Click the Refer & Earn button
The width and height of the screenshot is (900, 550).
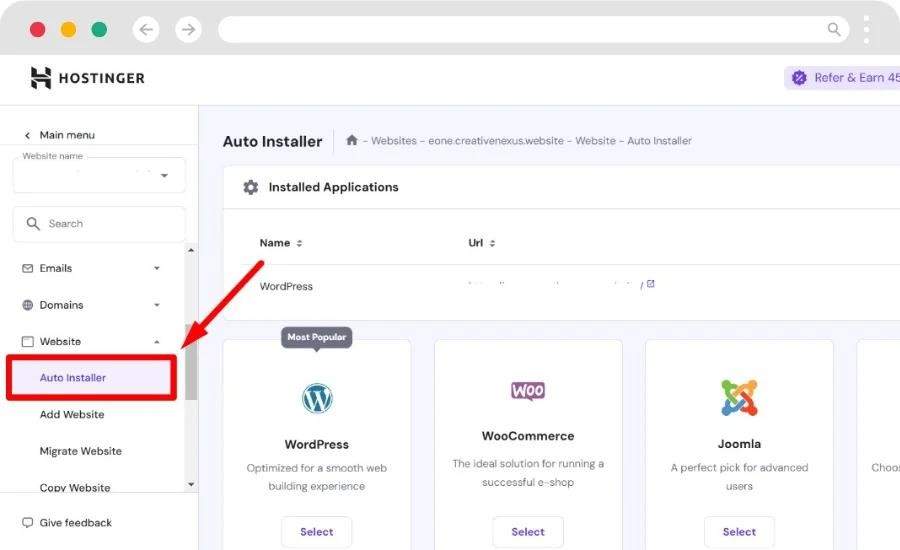pos(842,78)
